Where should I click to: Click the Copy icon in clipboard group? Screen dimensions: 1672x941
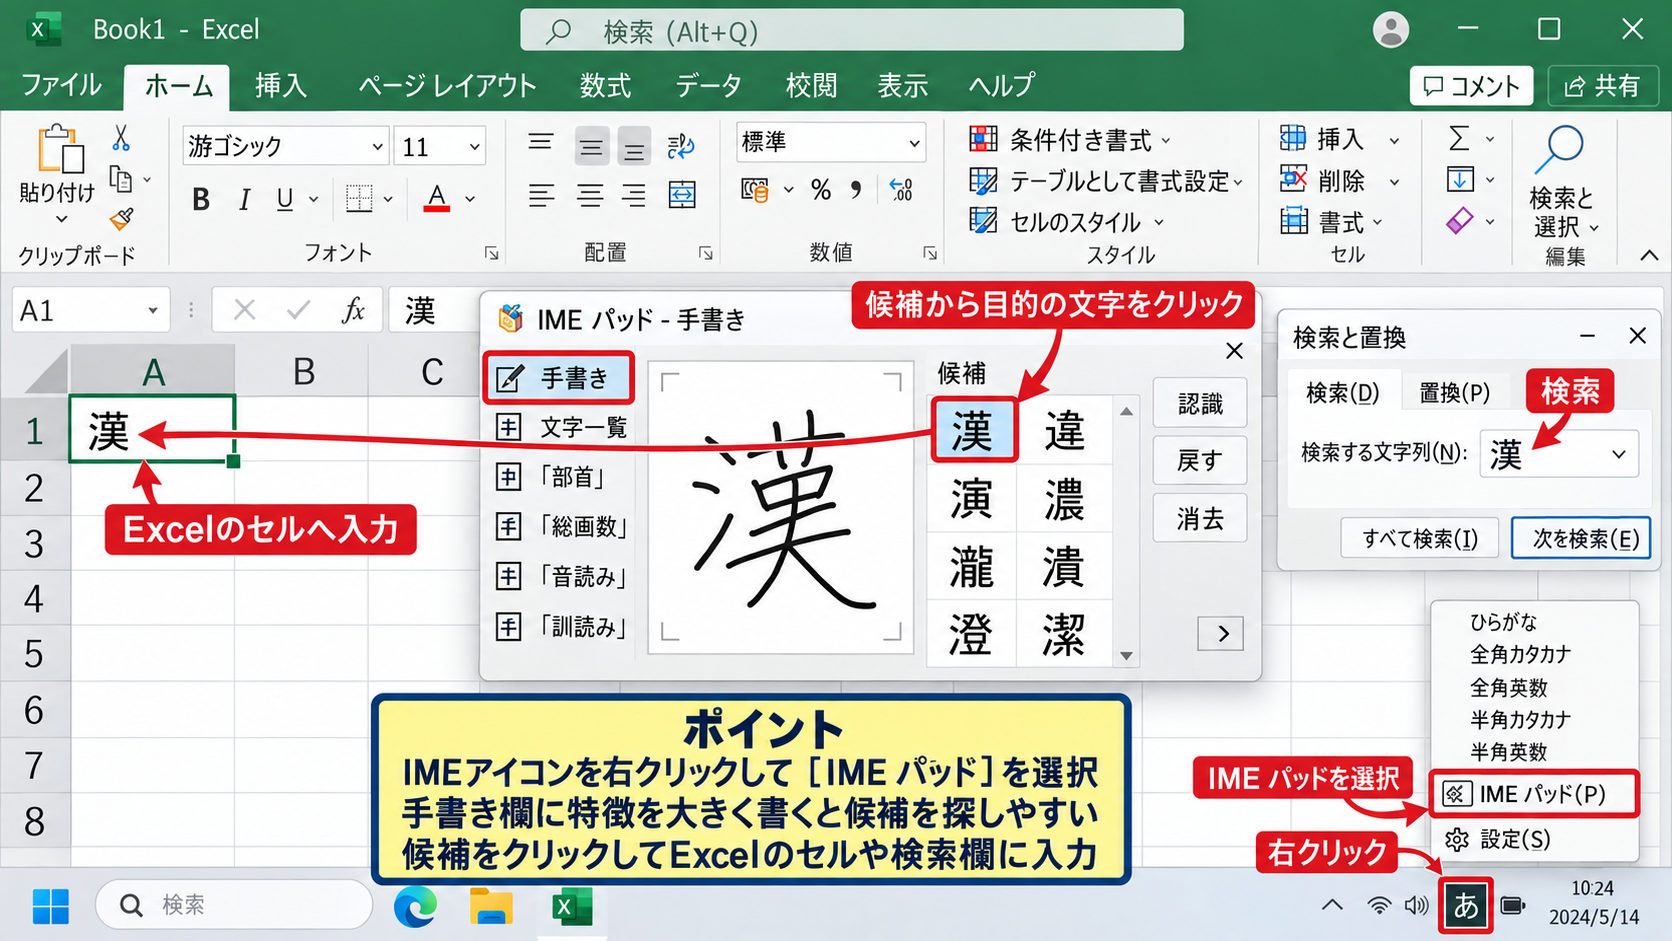[121, 180]
